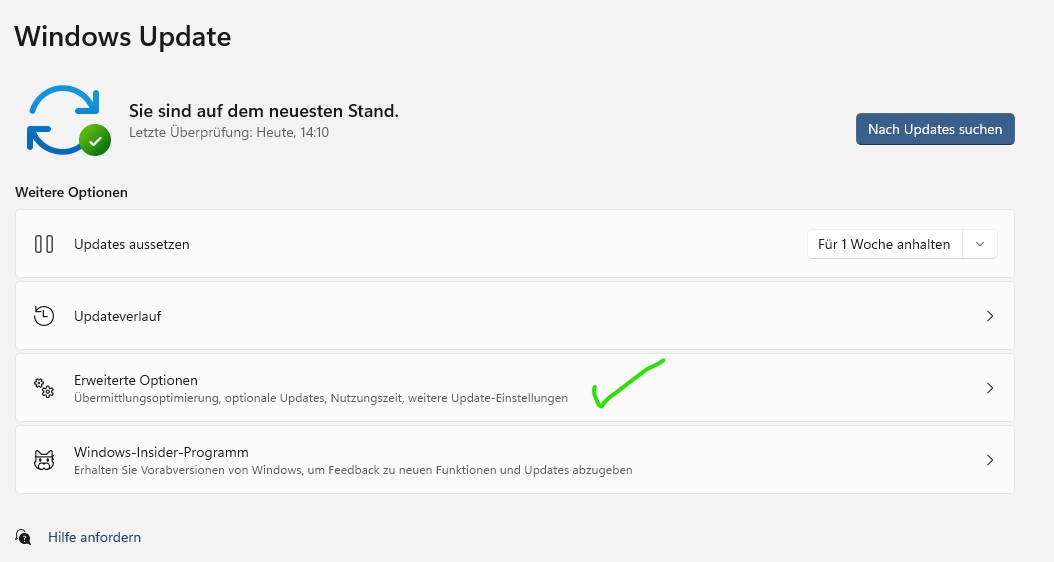Open the Windows-Insider-Programm entry
Image resolution: width=1054 pixels, height=562 pixels.
point(515,460)
